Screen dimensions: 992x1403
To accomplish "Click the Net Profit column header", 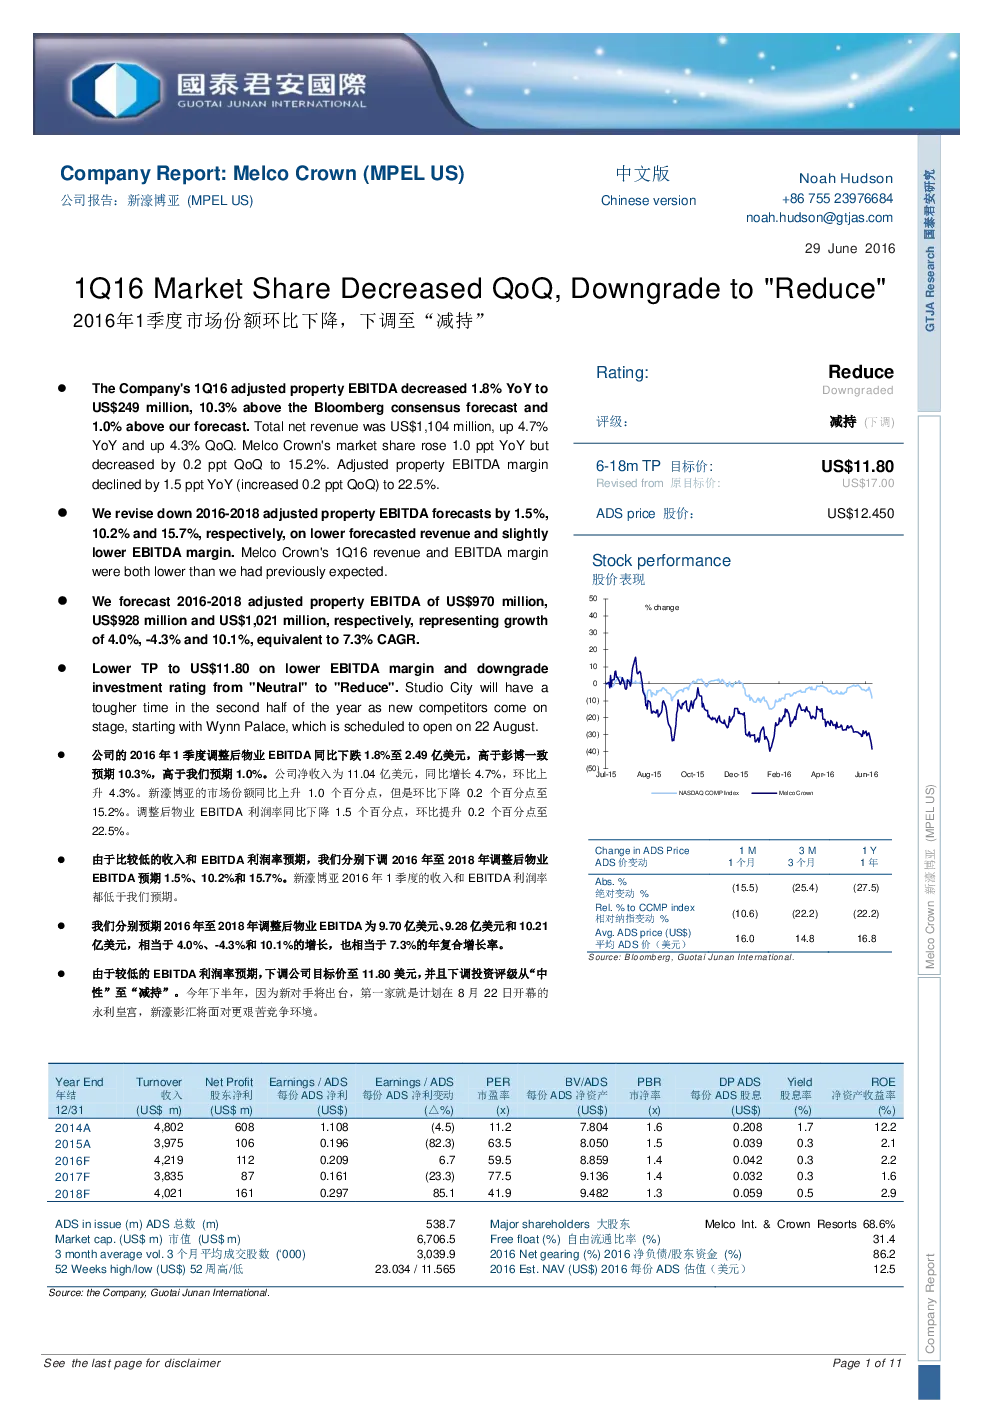I will (229, 1082).
